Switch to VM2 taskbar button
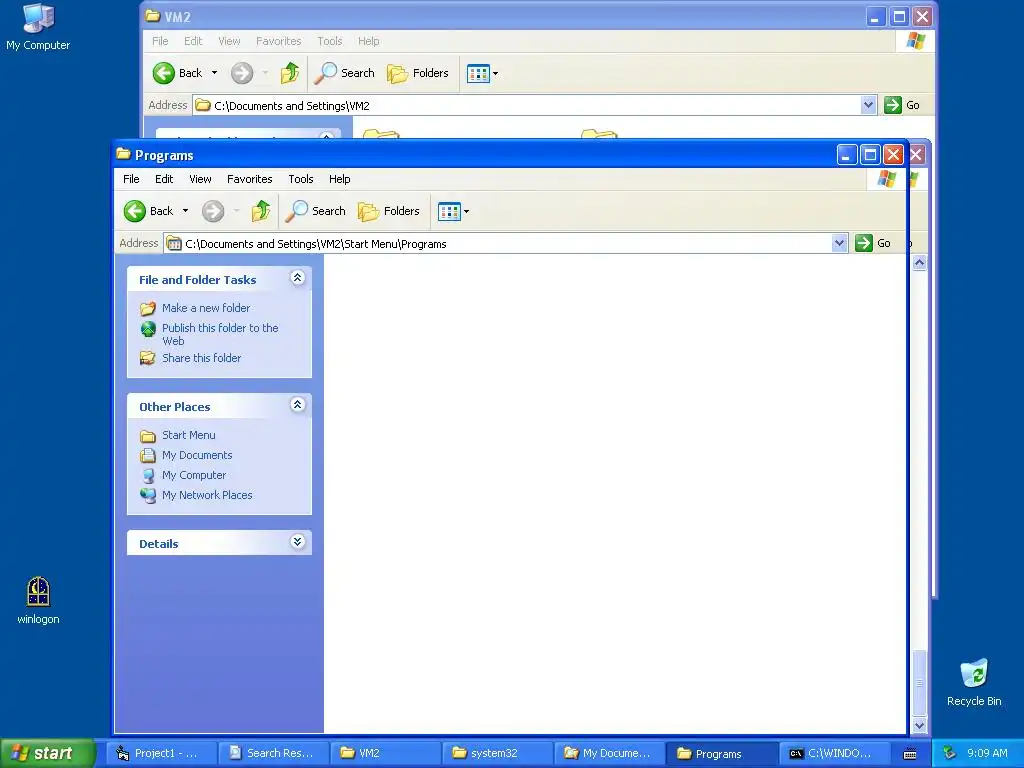The height and width of the screenshot is (768, 1024). tap(385, 753)
